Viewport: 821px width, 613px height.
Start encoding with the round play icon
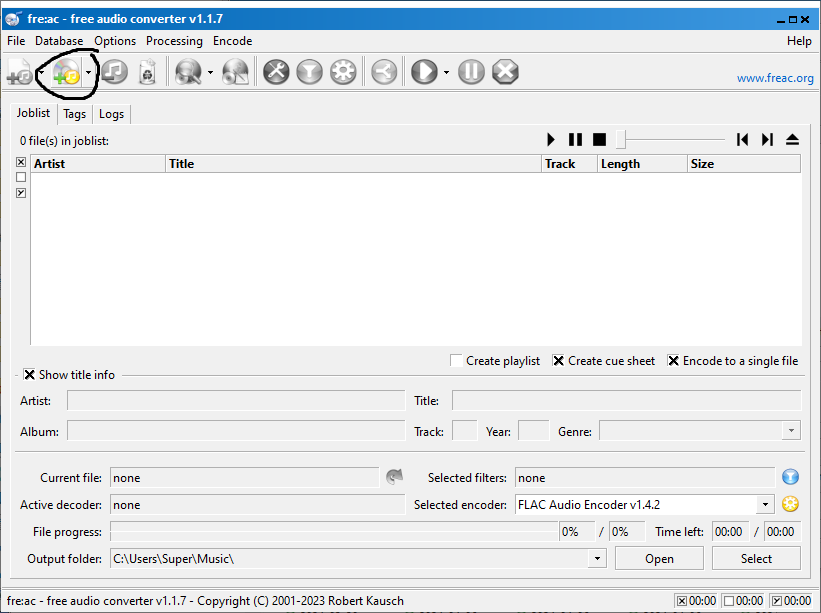[424, 72]
